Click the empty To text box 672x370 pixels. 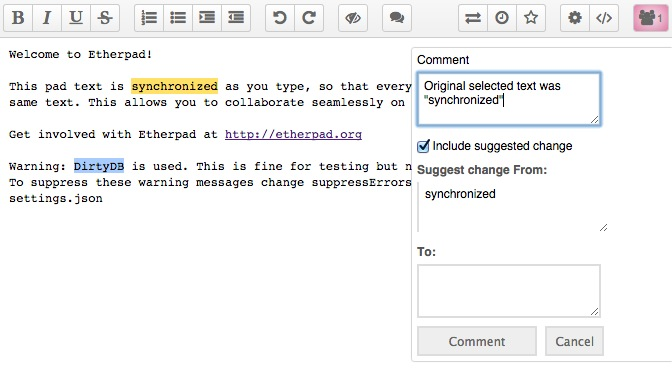click(x=509, y=291)
